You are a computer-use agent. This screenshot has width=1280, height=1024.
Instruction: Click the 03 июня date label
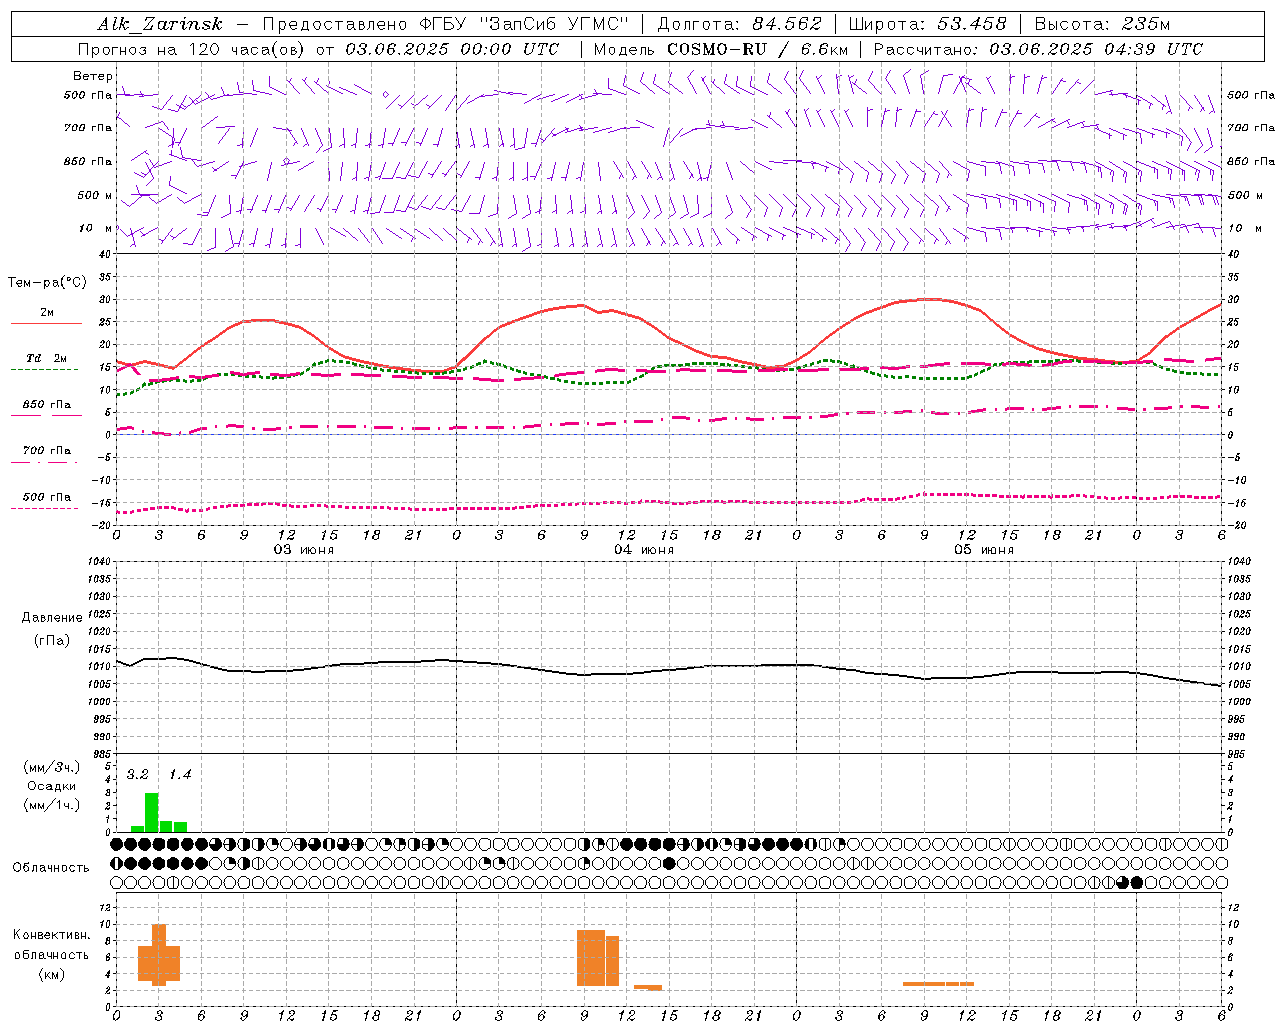pos(304,550)
